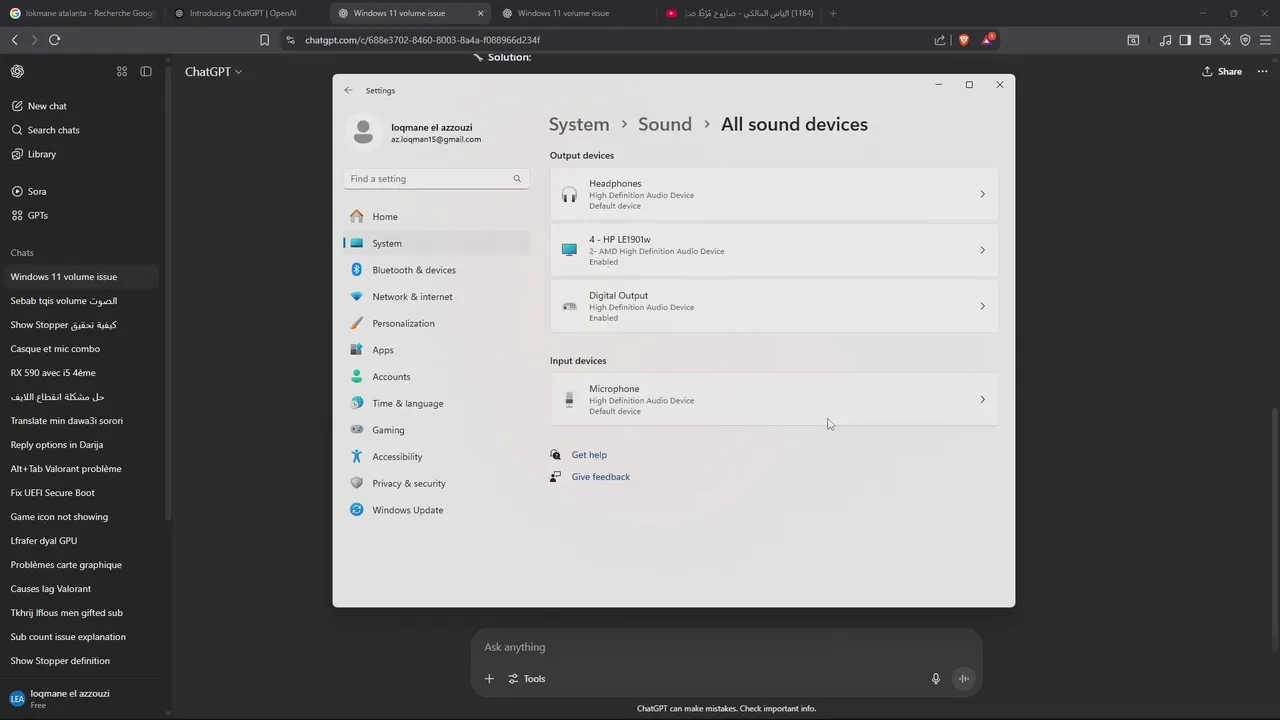Click the Sound breadcrumb in Settings header
Image resolution: width=1280 pixels, height=720 pixels.
tap(665, 124)
